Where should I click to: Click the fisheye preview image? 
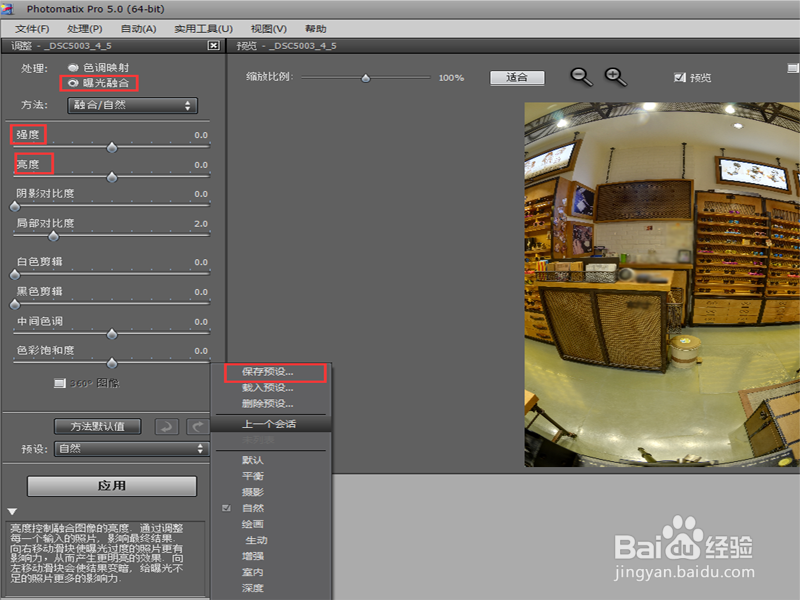pyautogui.click(x=662, y=284)
